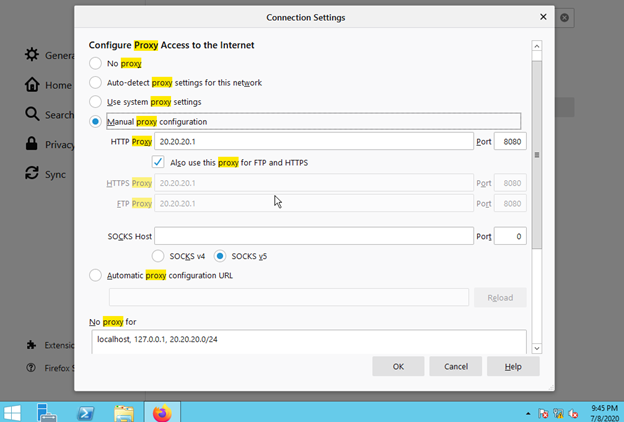Click the Firefox taskbar icon

coord(162,412)
